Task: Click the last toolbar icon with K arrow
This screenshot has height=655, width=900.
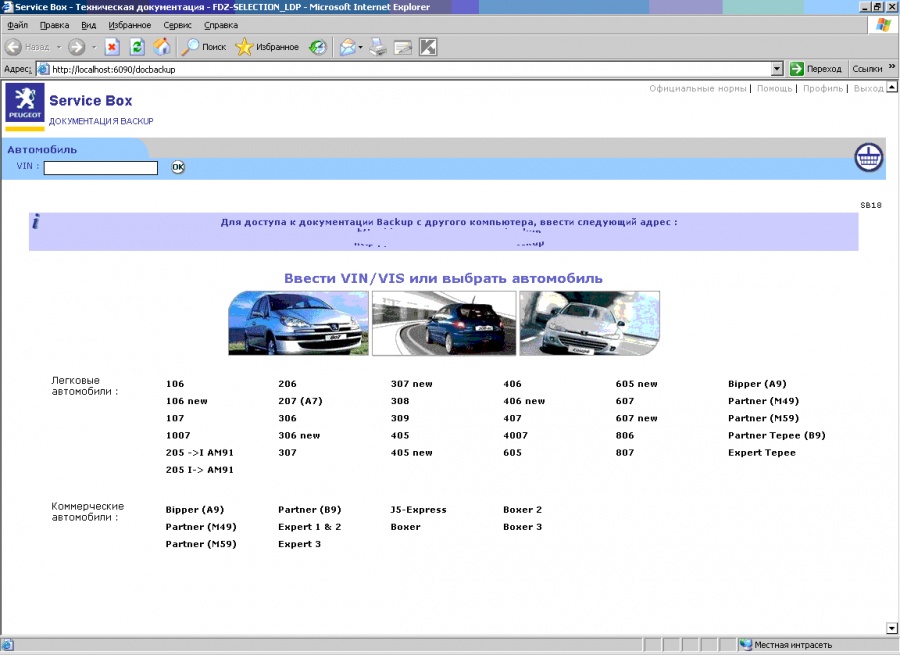Action: point(428,47)
